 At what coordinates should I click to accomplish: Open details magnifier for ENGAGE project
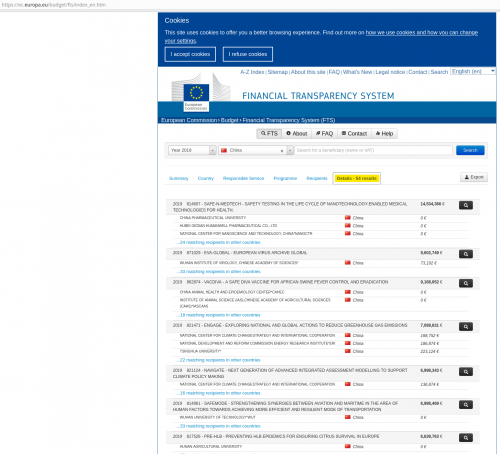[x=466, y=327]
